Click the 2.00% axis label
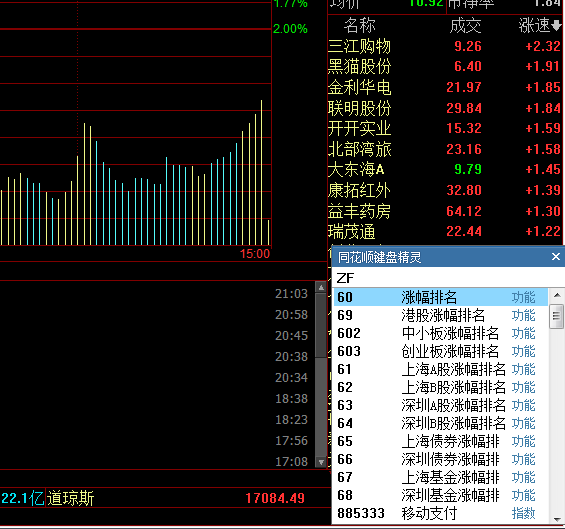 coord(290,29)
